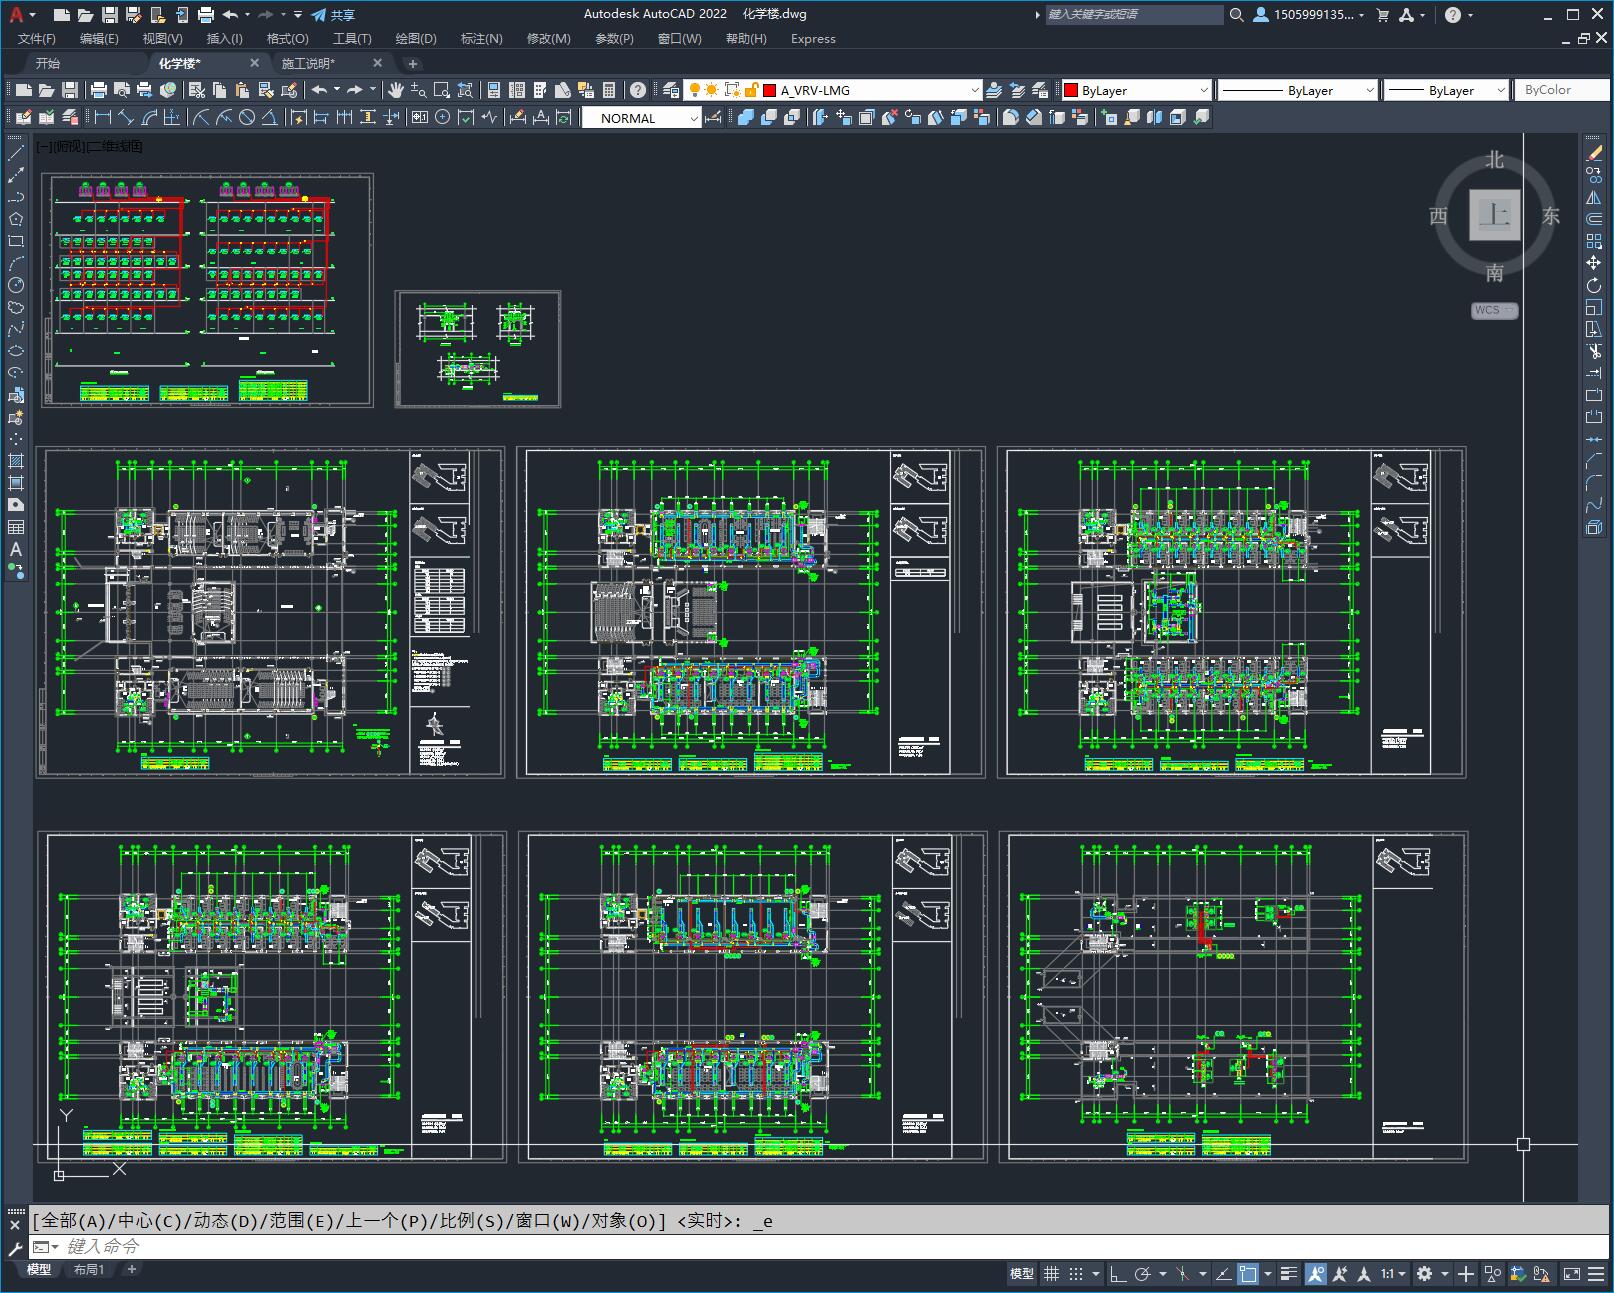Open the Layer Properties Manager icon
The width and height of the screenshot is (1614, 1293).
pyautogui.click(x=671, y=90)
